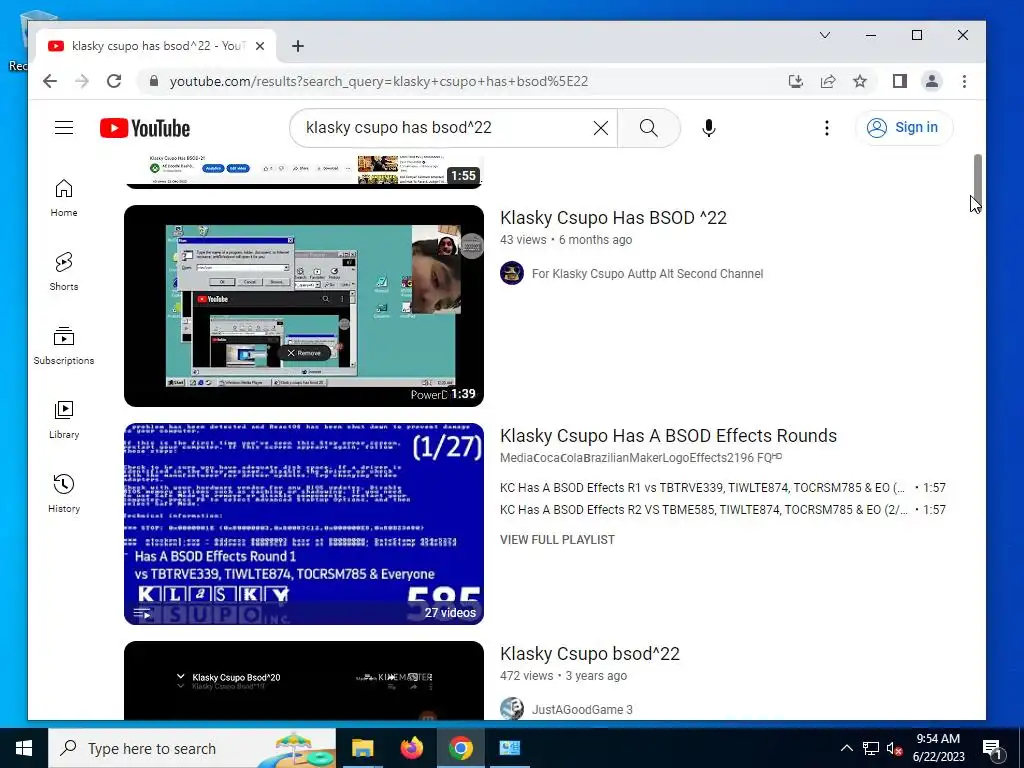Screen dimensions: 1024x768
Task: Click the Sign in button
Action: coord(904,127)
